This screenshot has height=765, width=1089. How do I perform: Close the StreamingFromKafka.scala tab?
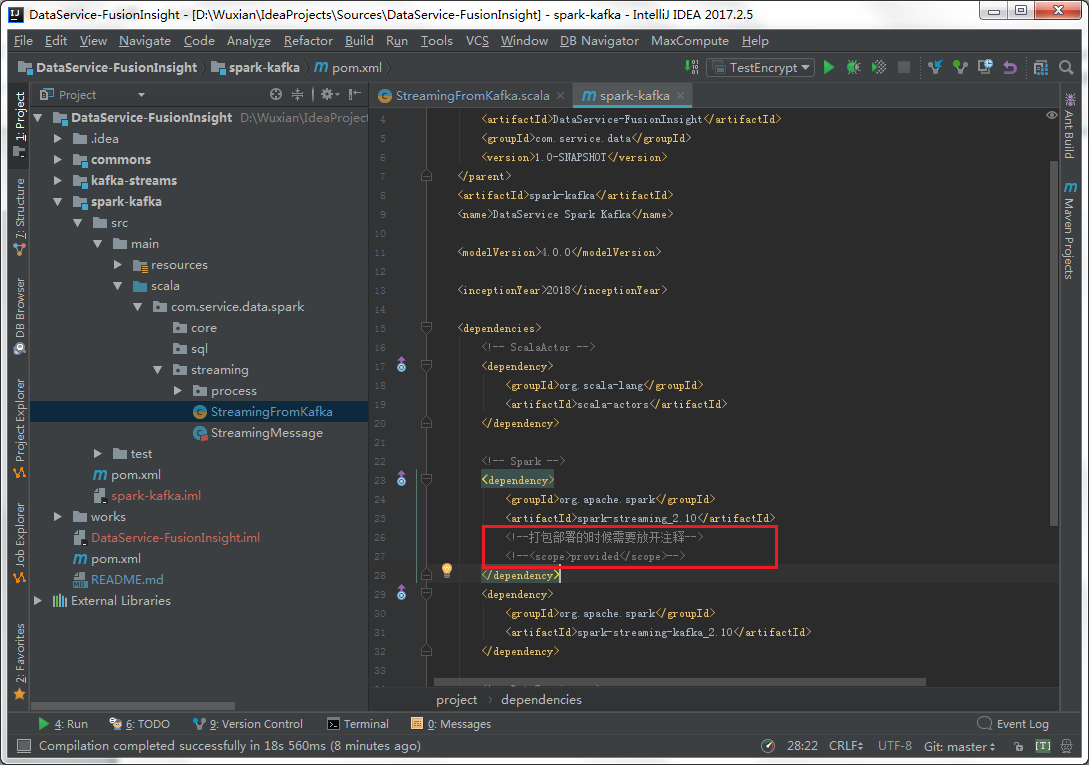point(560,96)
